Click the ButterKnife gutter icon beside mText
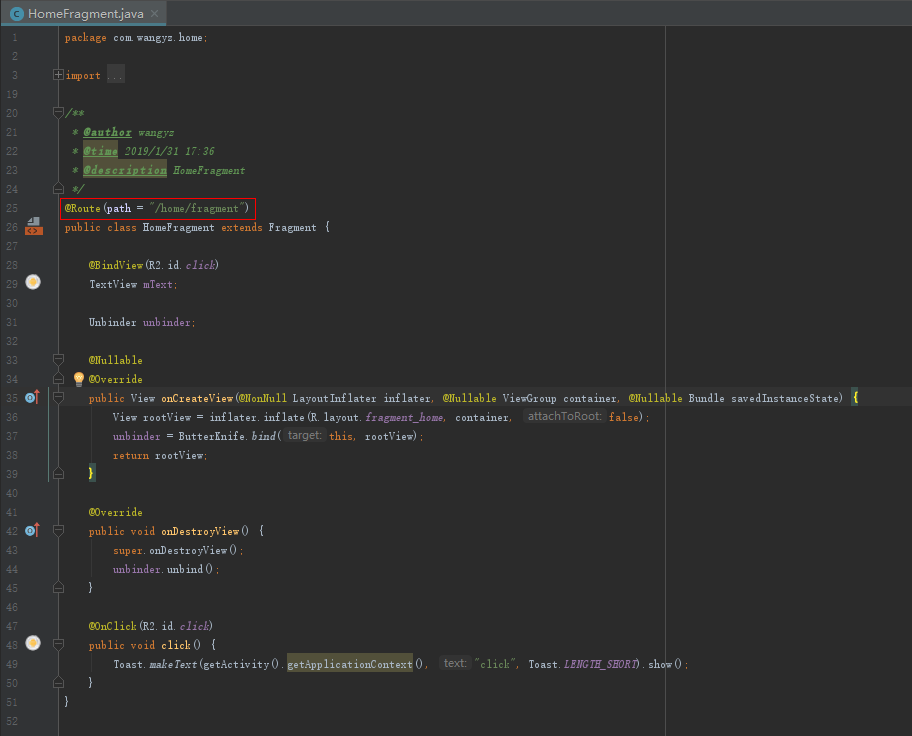912x736 pixels. click(x=33, y=283)
